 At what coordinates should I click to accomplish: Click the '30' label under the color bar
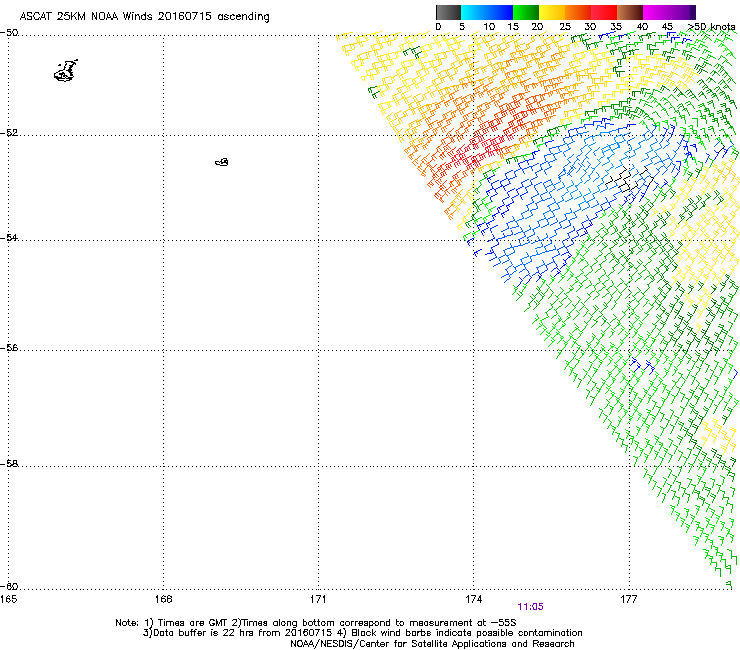tap(590, 27)
